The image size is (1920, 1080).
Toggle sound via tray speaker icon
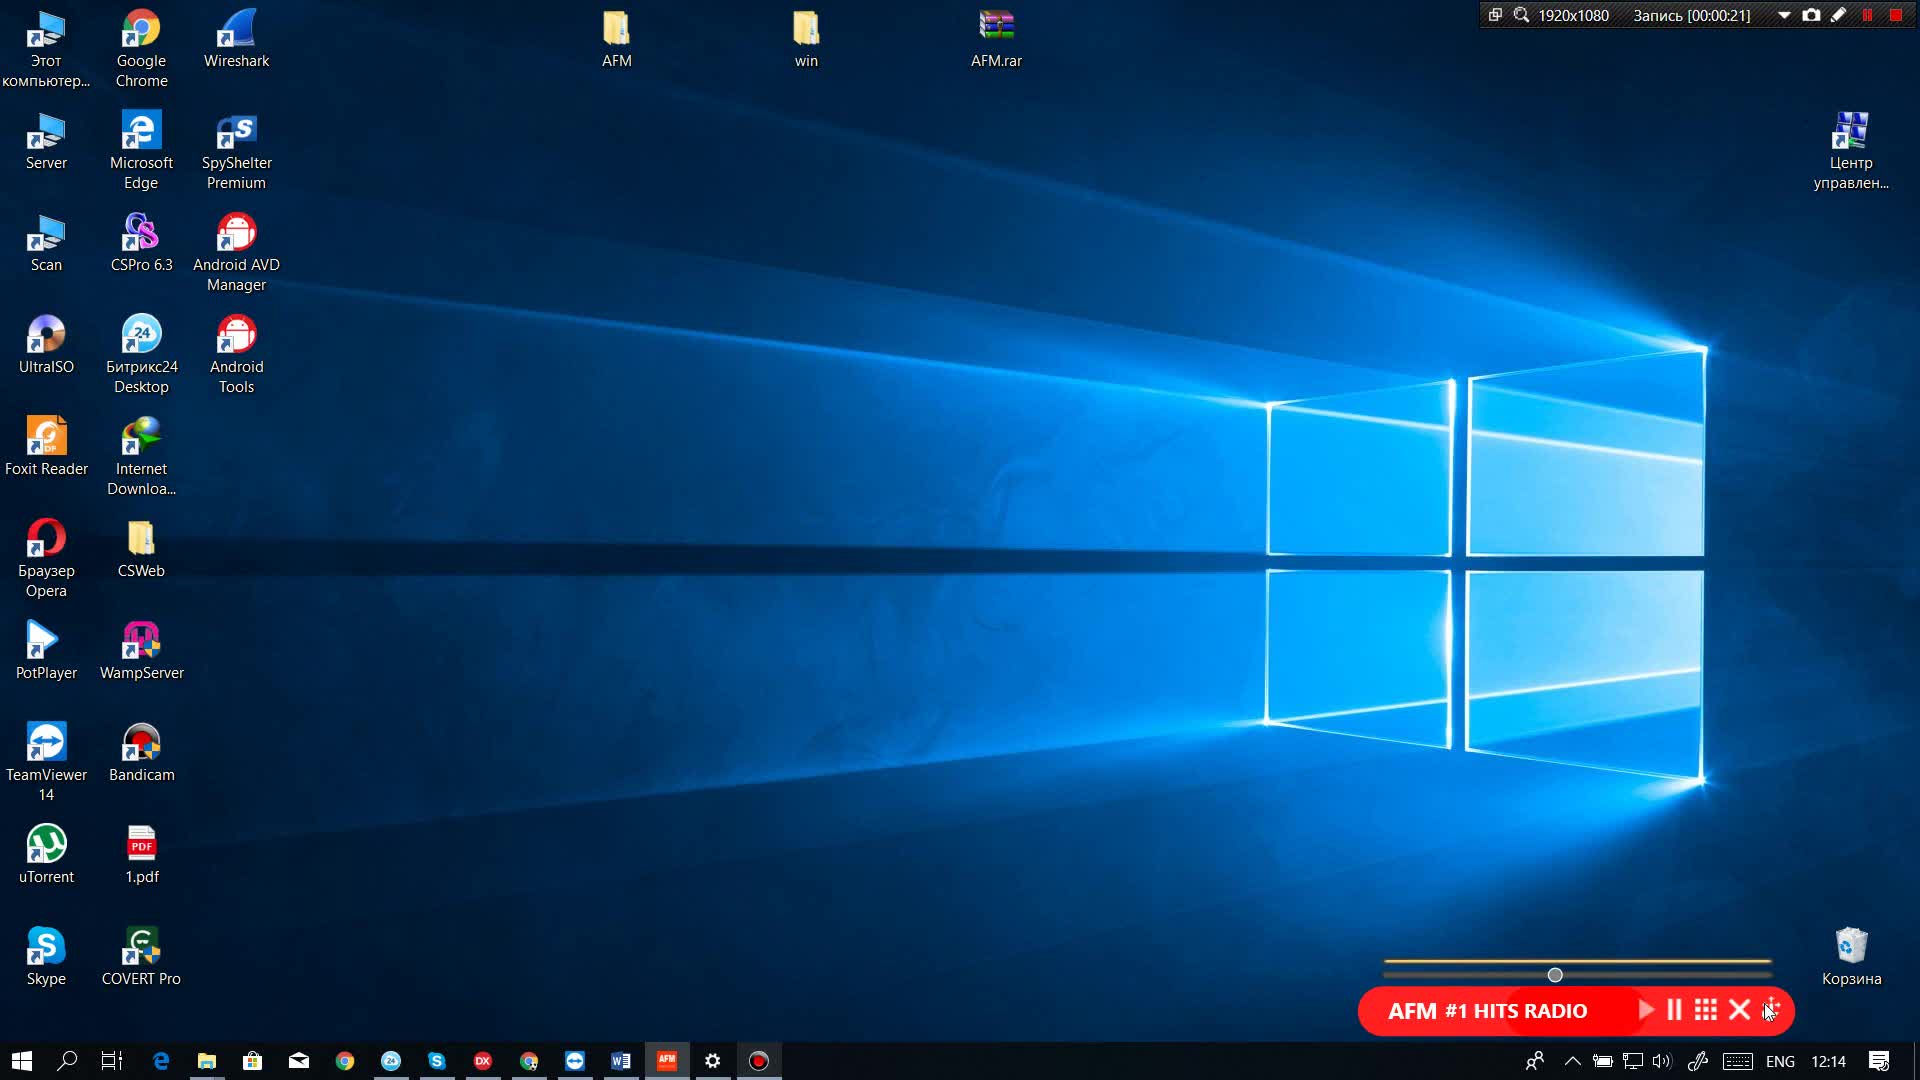coord(1661,1061)
